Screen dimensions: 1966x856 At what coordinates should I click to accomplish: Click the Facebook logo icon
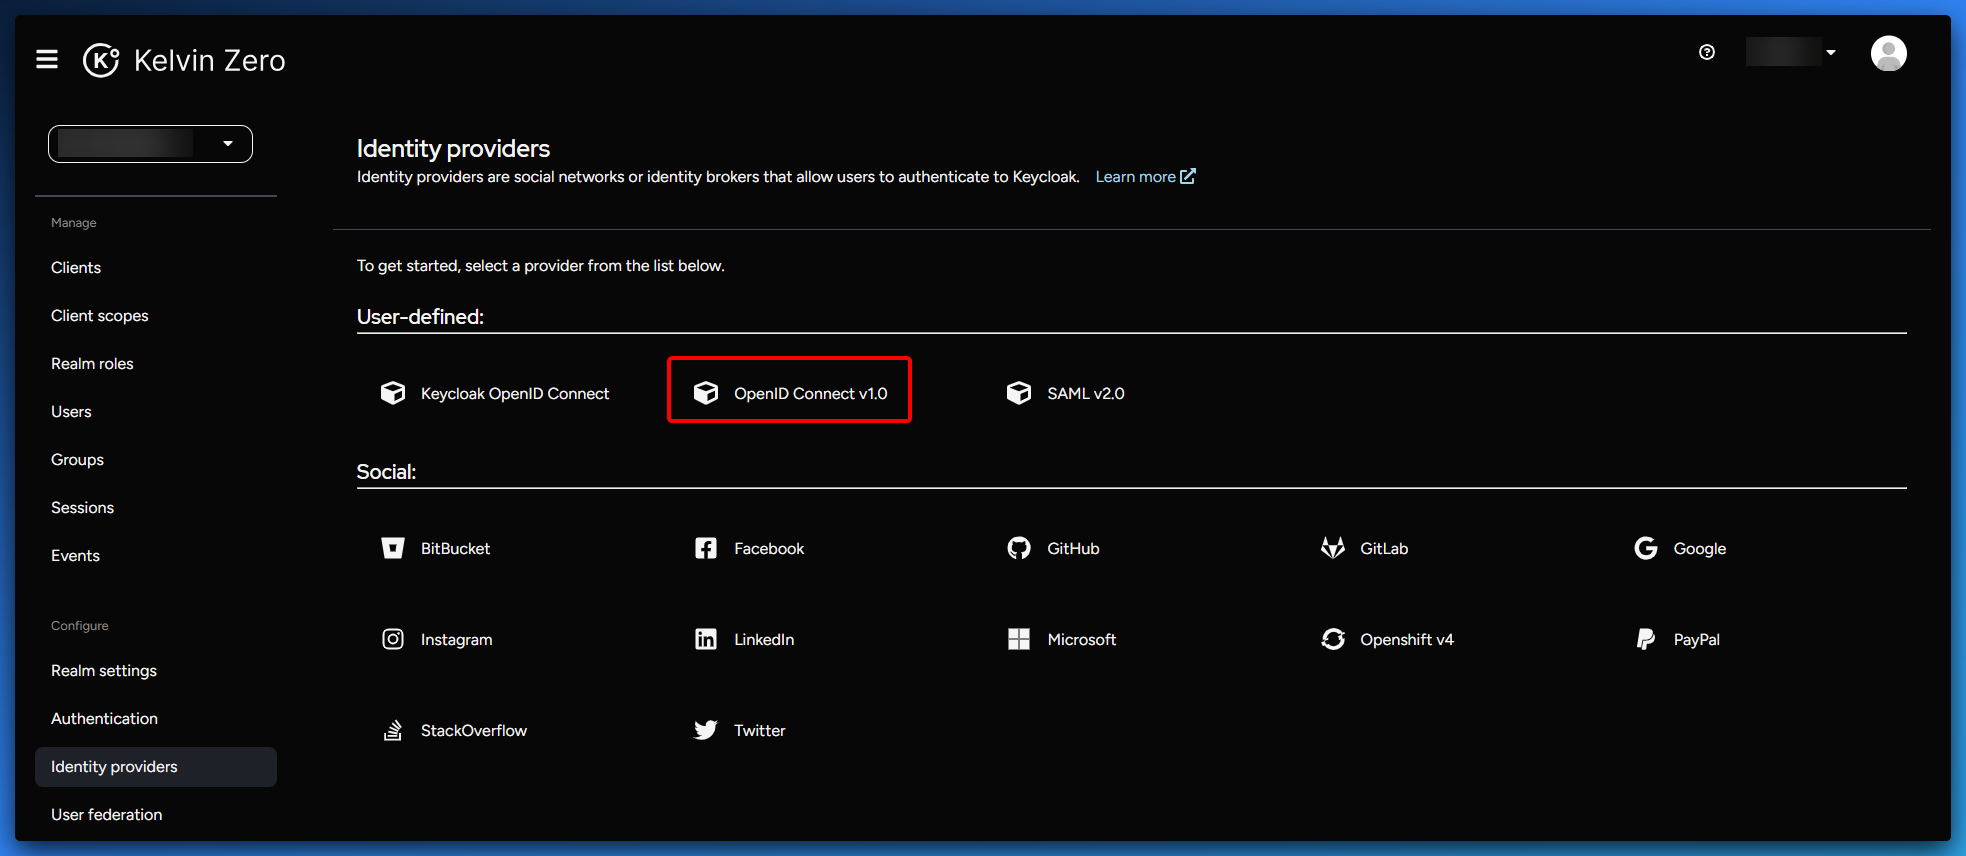(x=706, y=548)
